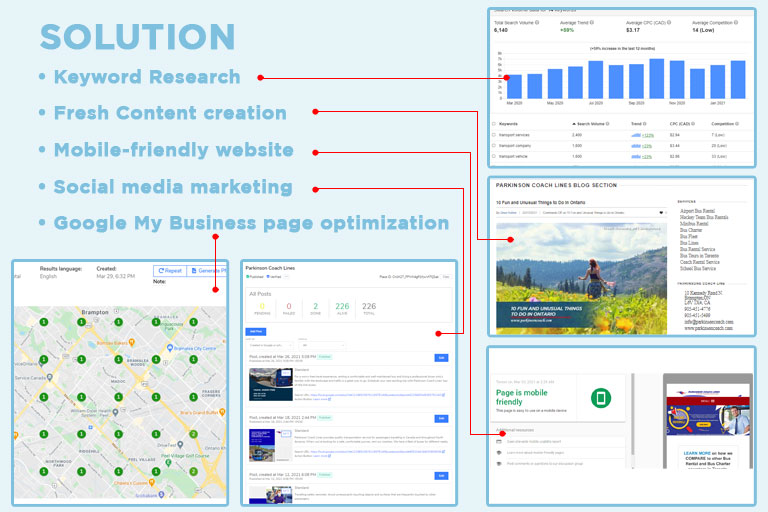Click the Generate PDF button beside Repeat
Image resolution: width=768 pixels, height=512 pixels.
click(x=207, y=270)
